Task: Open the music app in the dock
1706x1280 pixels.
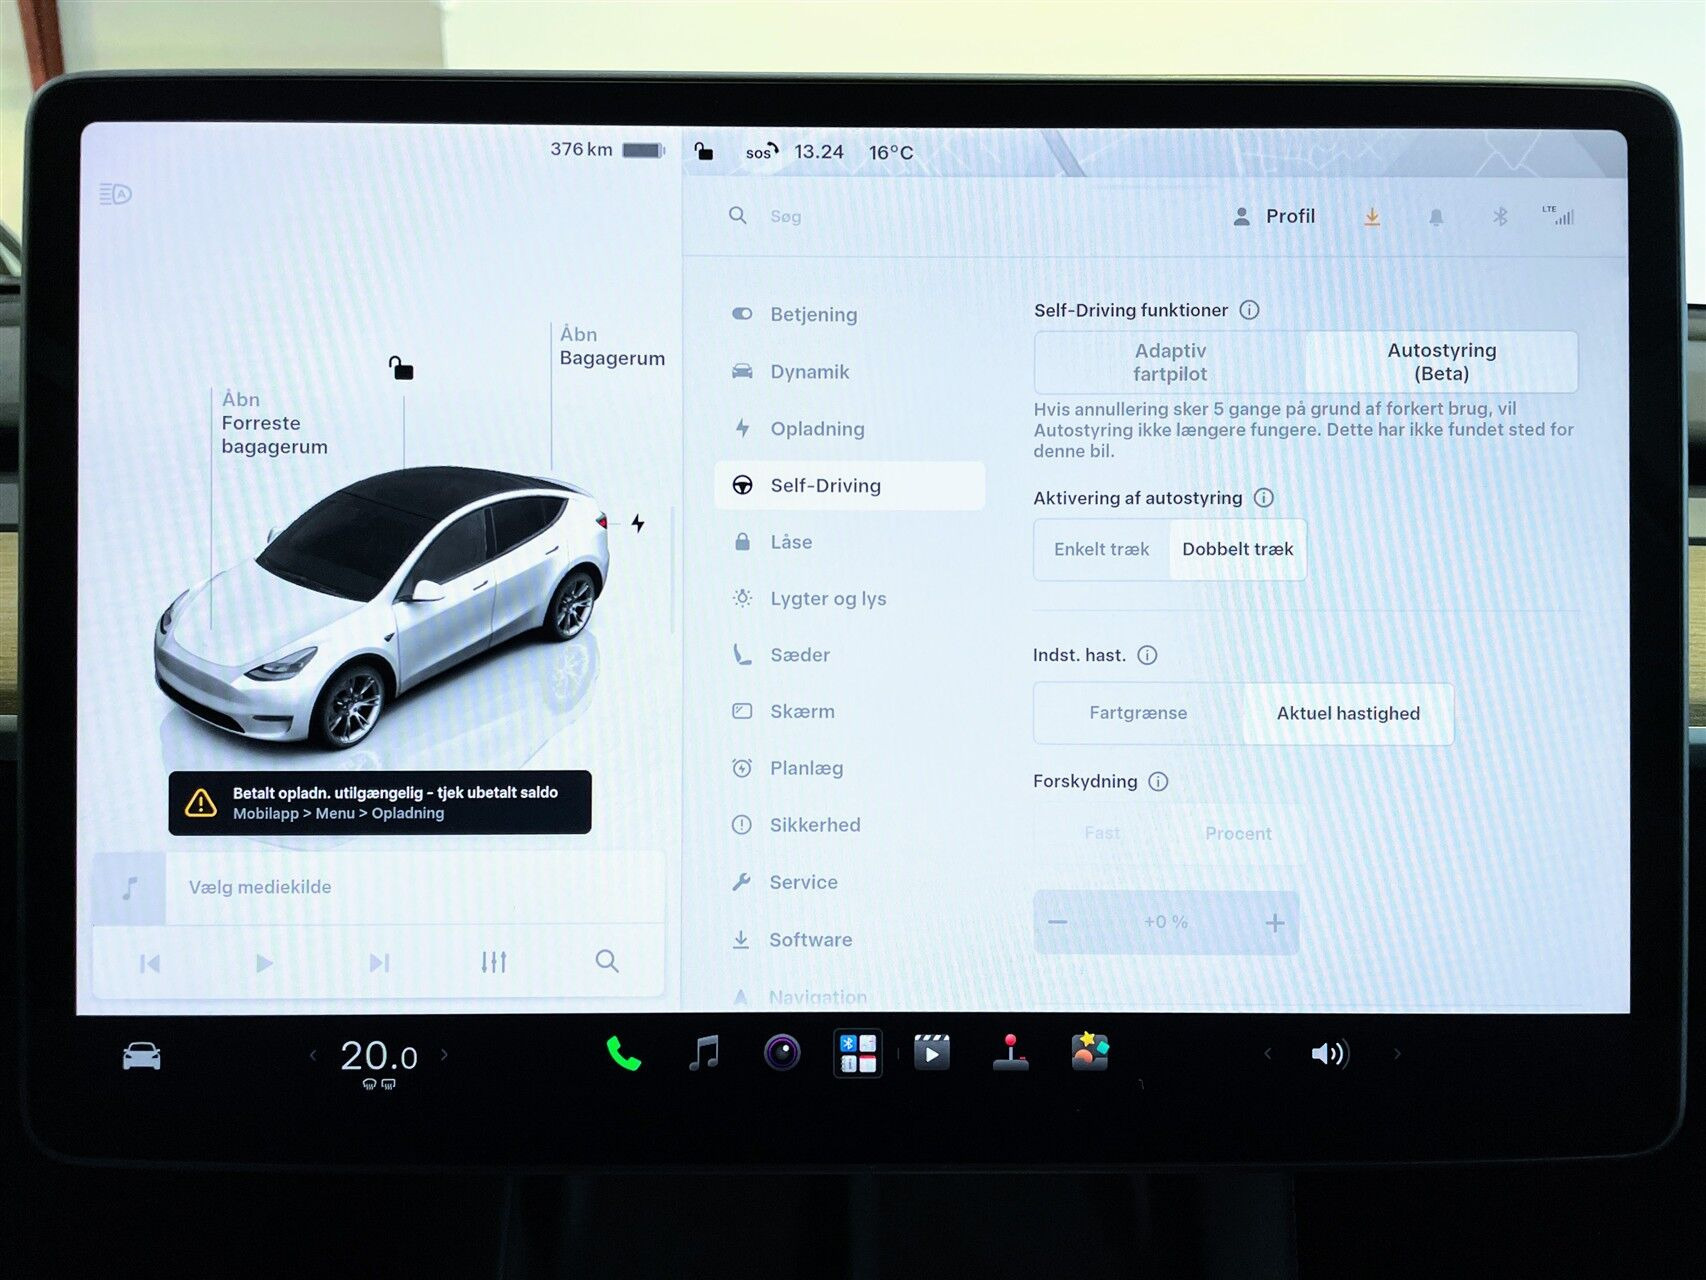Action: [705, 1053]
